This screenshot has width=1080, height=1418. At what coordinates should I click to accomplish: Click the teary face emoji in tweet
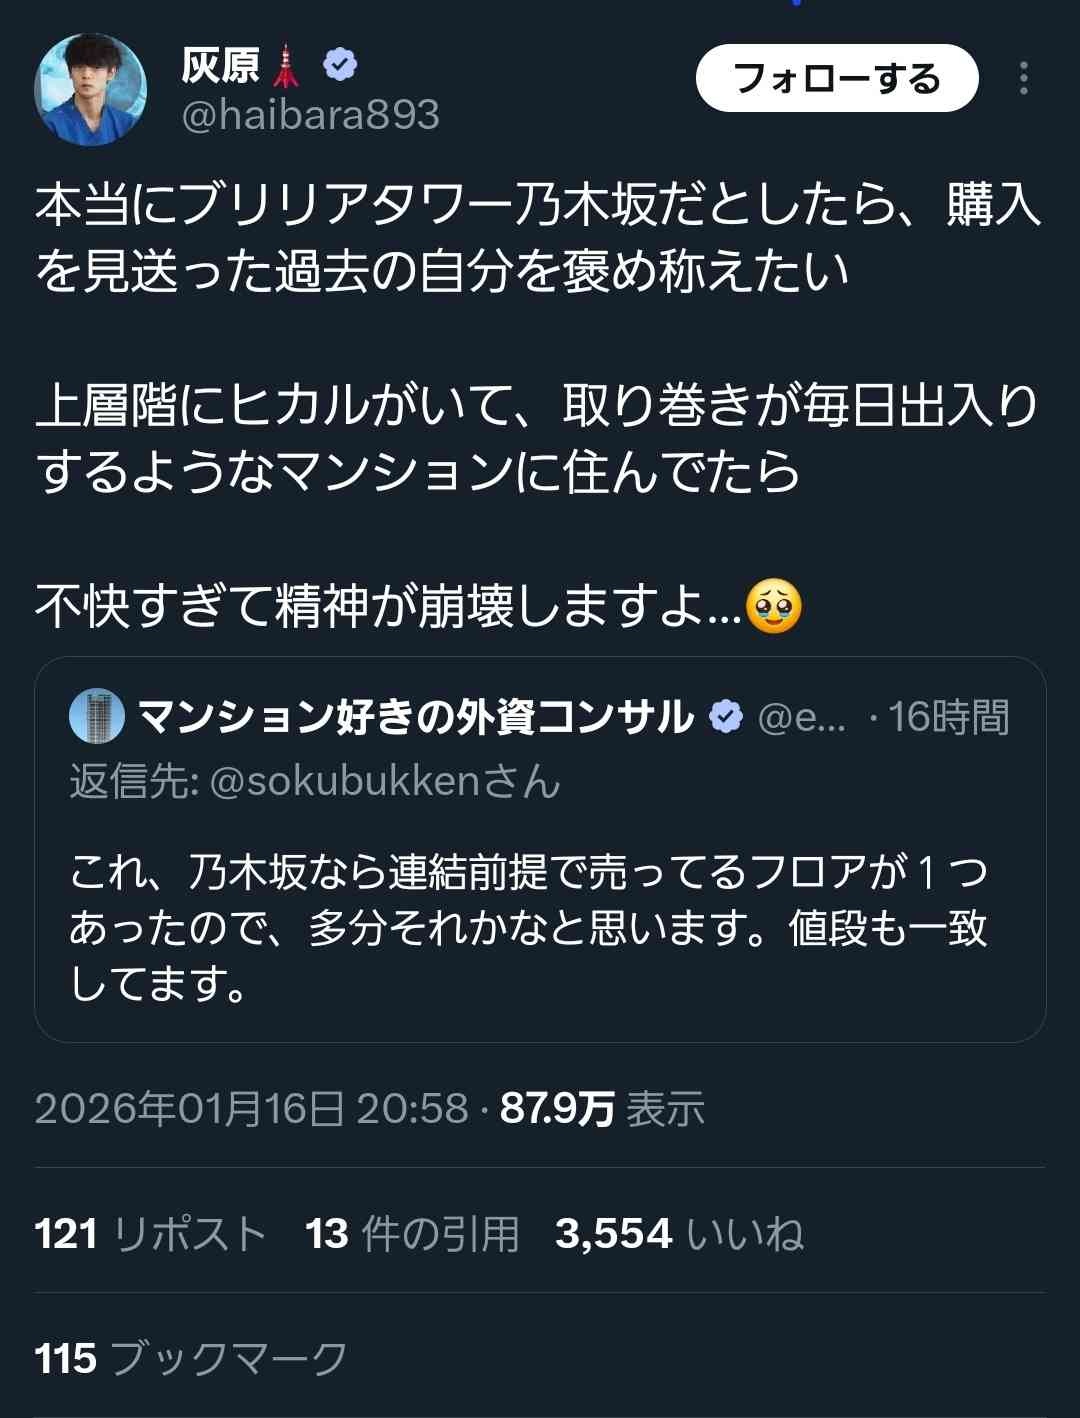(x=774, y=606)
